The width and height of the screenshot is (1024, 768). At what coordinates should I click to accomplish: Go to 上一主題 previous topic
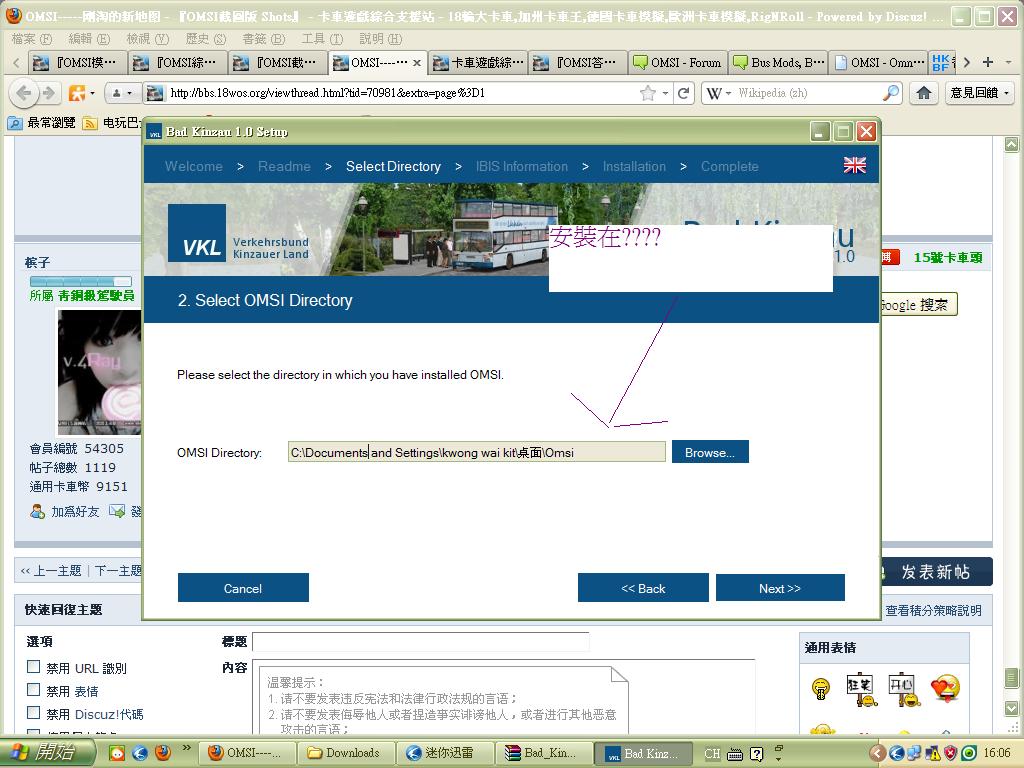coord(56,570)
